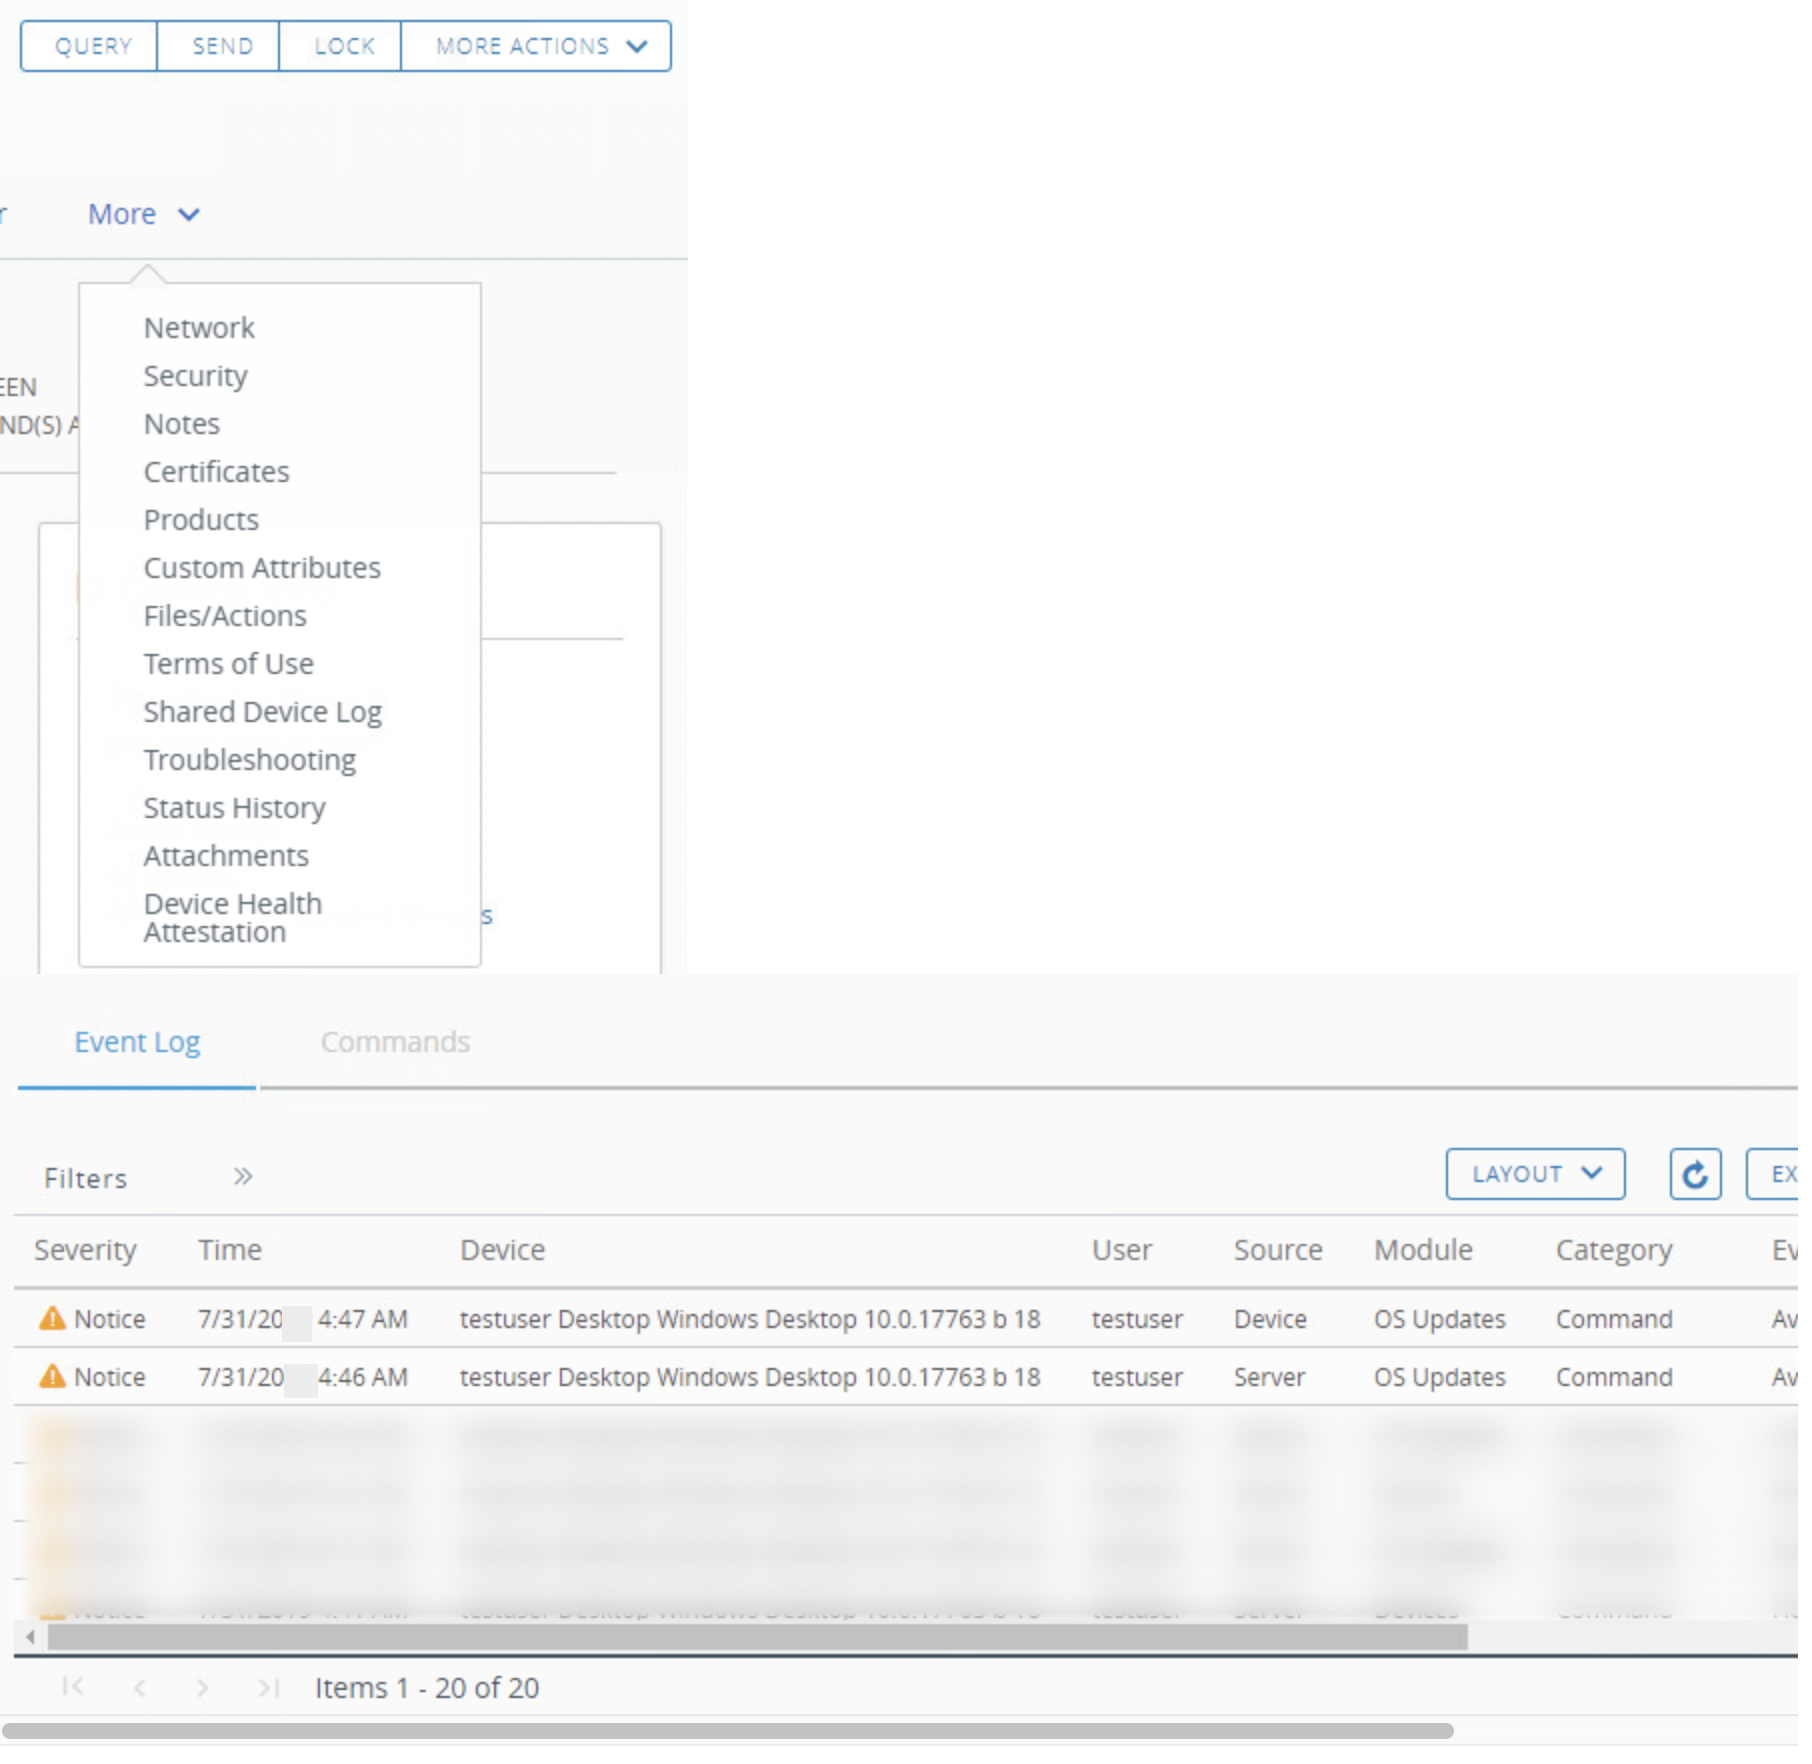This screenshot has width=1812, height=1764.
Task: Collapse the More menu
Action: (x=143, y=213)
